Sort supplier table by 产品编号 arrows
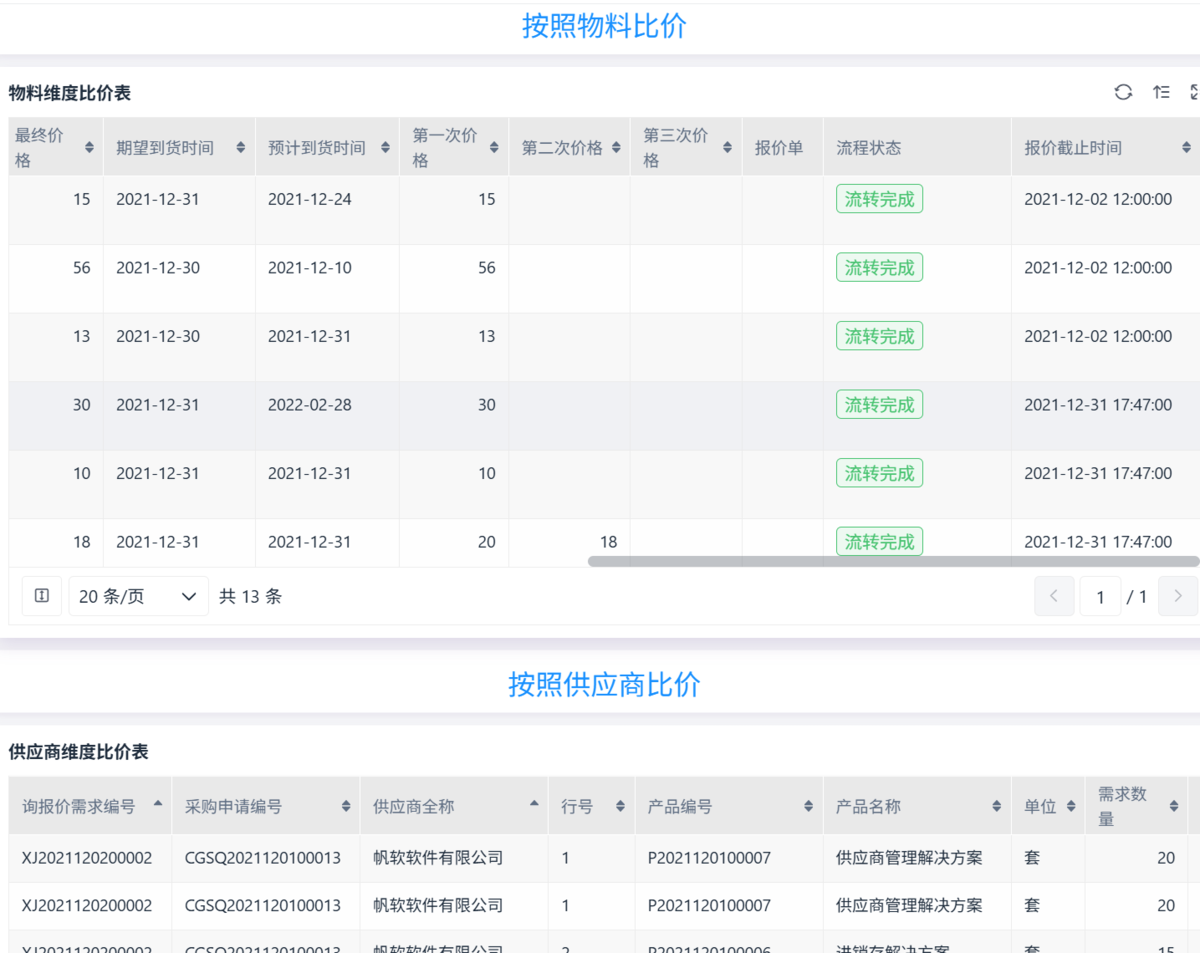Viewport: 1200px width, 953px height. [x=808, y=806]
